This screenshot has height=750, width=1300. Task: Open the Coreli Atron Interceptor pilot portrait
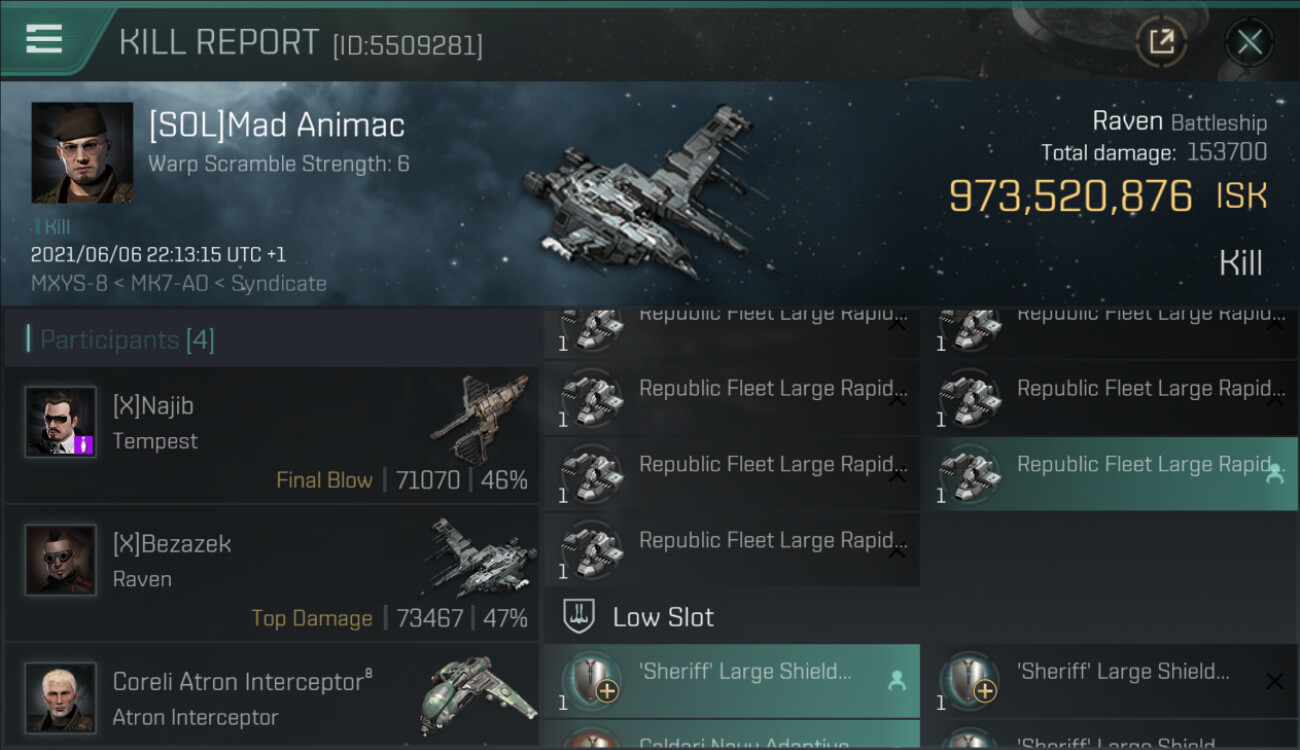(61, 697)
